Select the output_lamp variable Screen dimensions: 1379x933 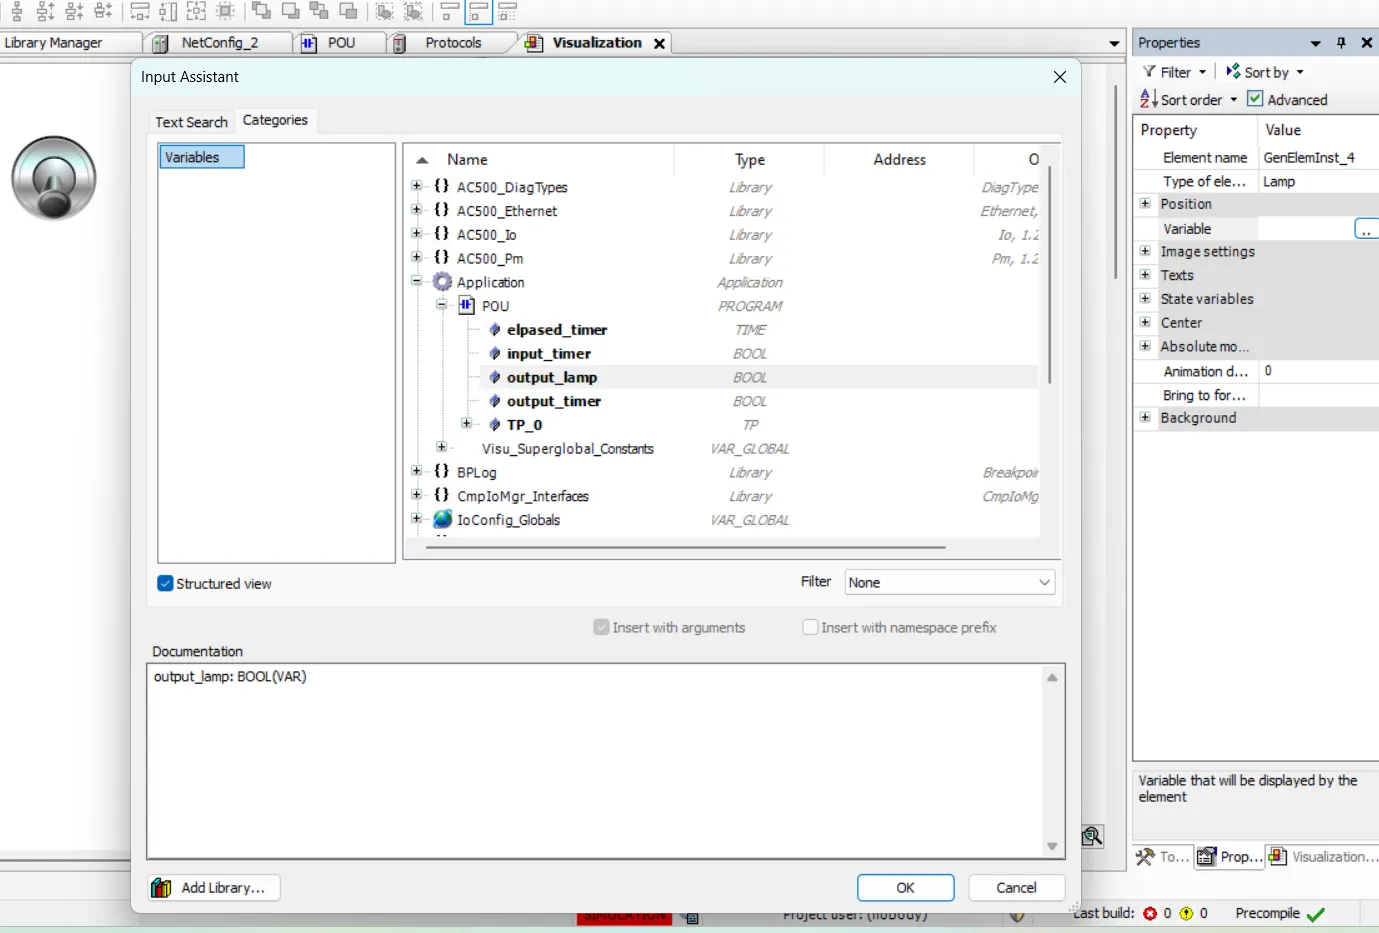coord(551,378)
